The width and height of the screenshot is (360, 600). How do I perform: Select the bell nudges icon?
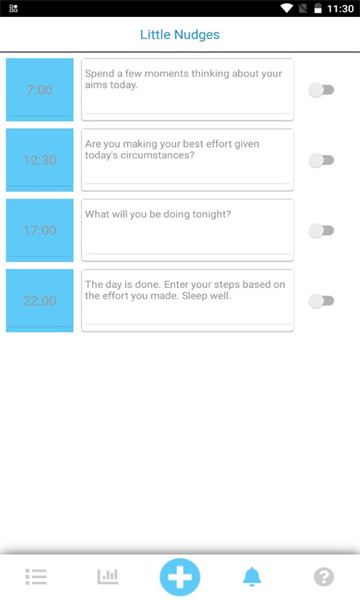coord(252,577)
